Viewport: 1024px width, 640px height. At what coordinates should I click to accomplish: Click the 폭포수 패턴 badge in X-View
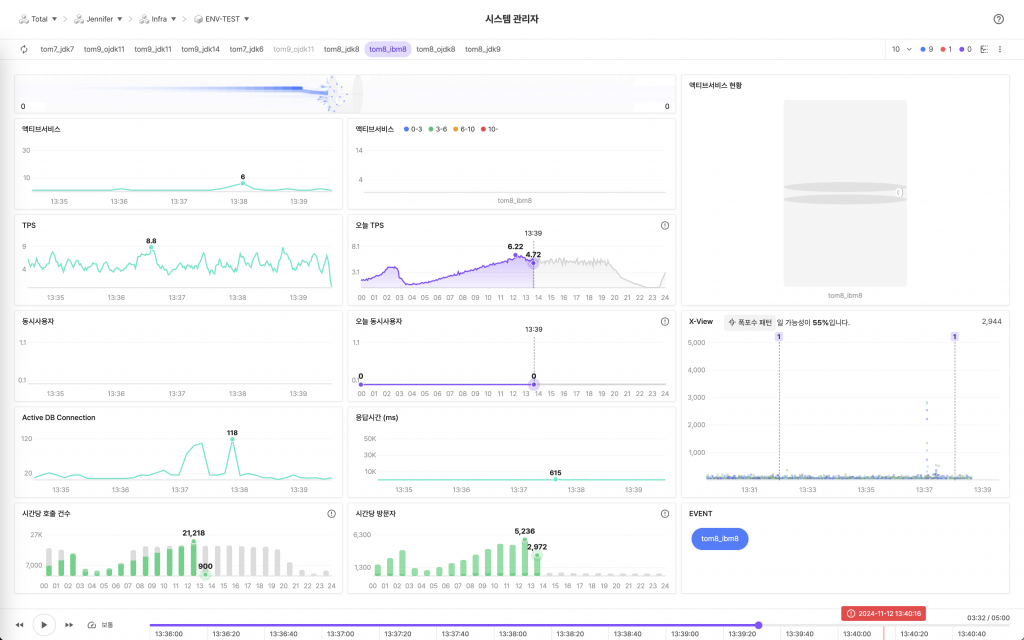(750, 322)
